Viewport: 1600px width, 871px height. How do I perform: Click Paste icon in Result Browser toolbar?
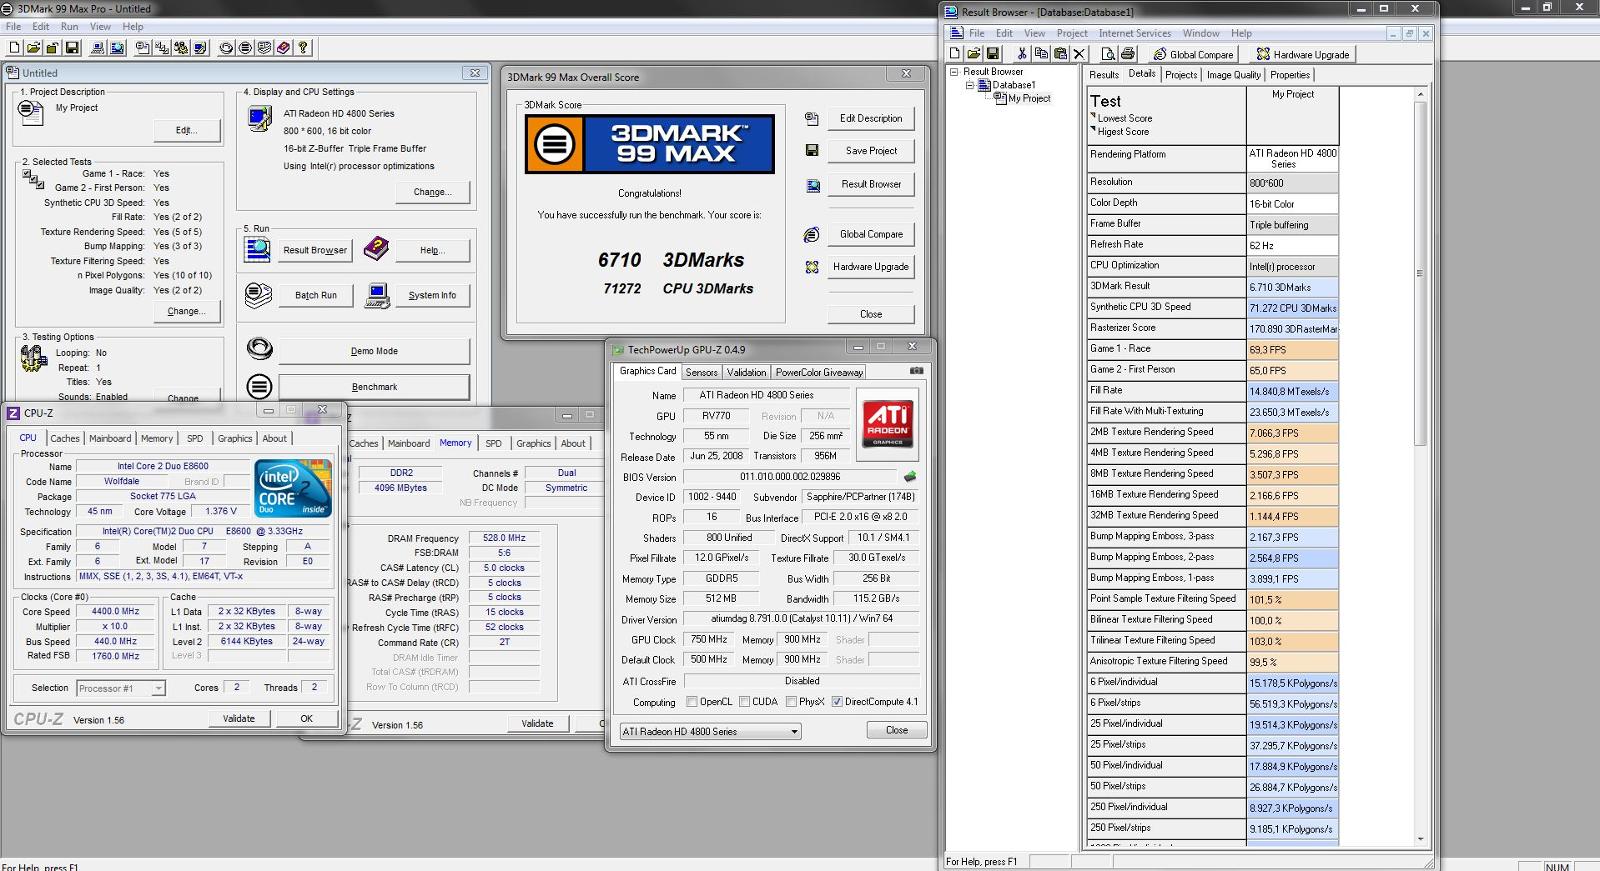1060,53
